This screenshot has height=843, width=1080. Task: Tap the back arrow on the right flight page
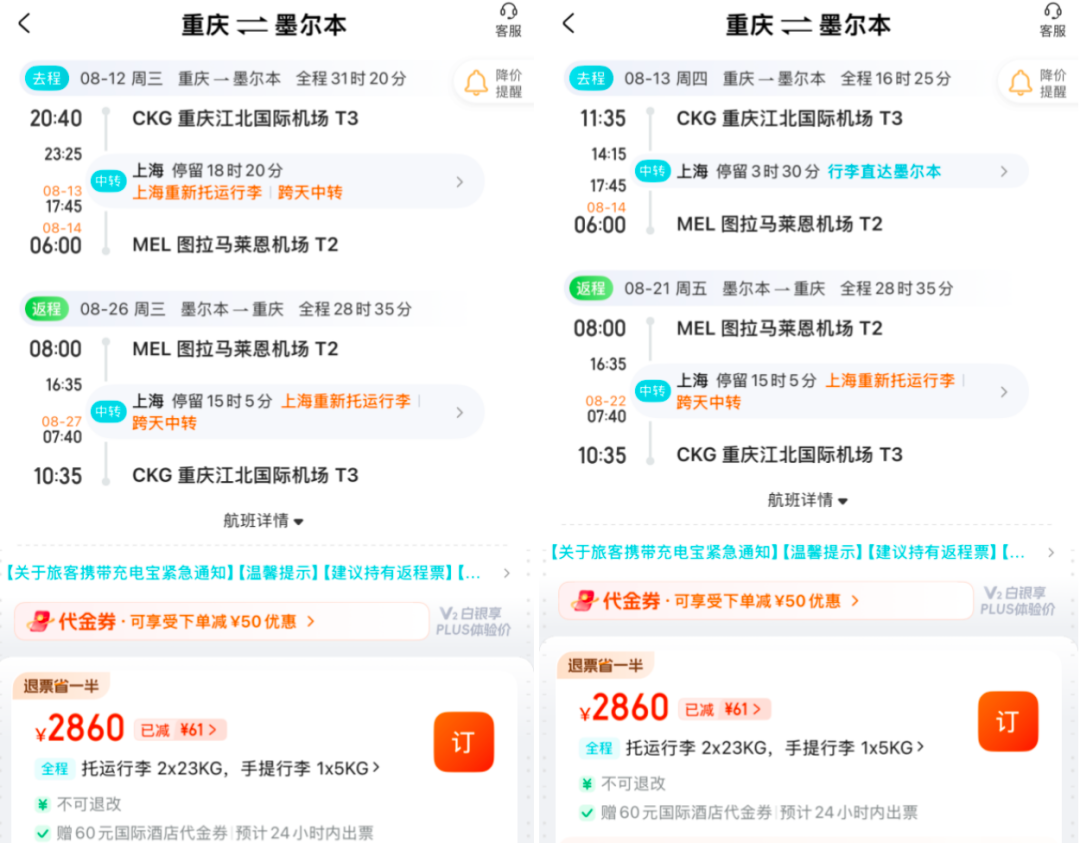(x=566, y=24)
